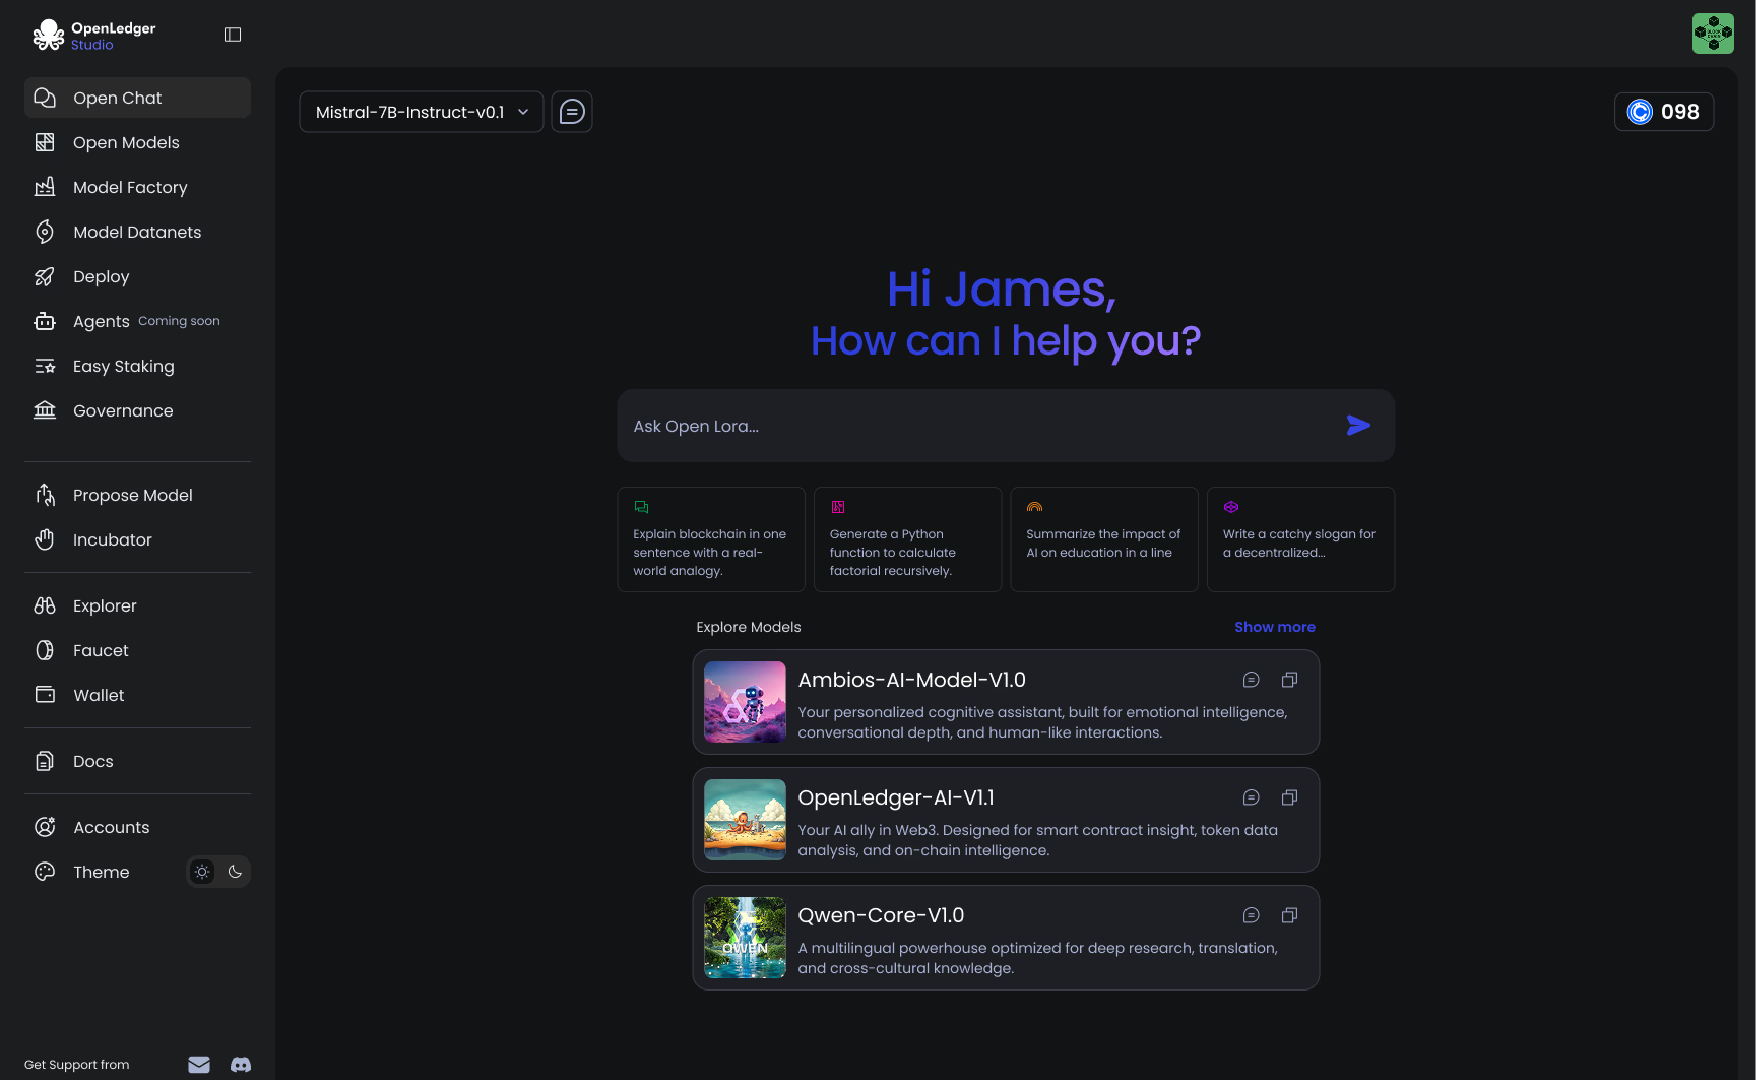1756x1080 pixels.
Task: Click copy icon on Ambios-AI-Model-V1.0 card
Action: (x=1289, y=680)
